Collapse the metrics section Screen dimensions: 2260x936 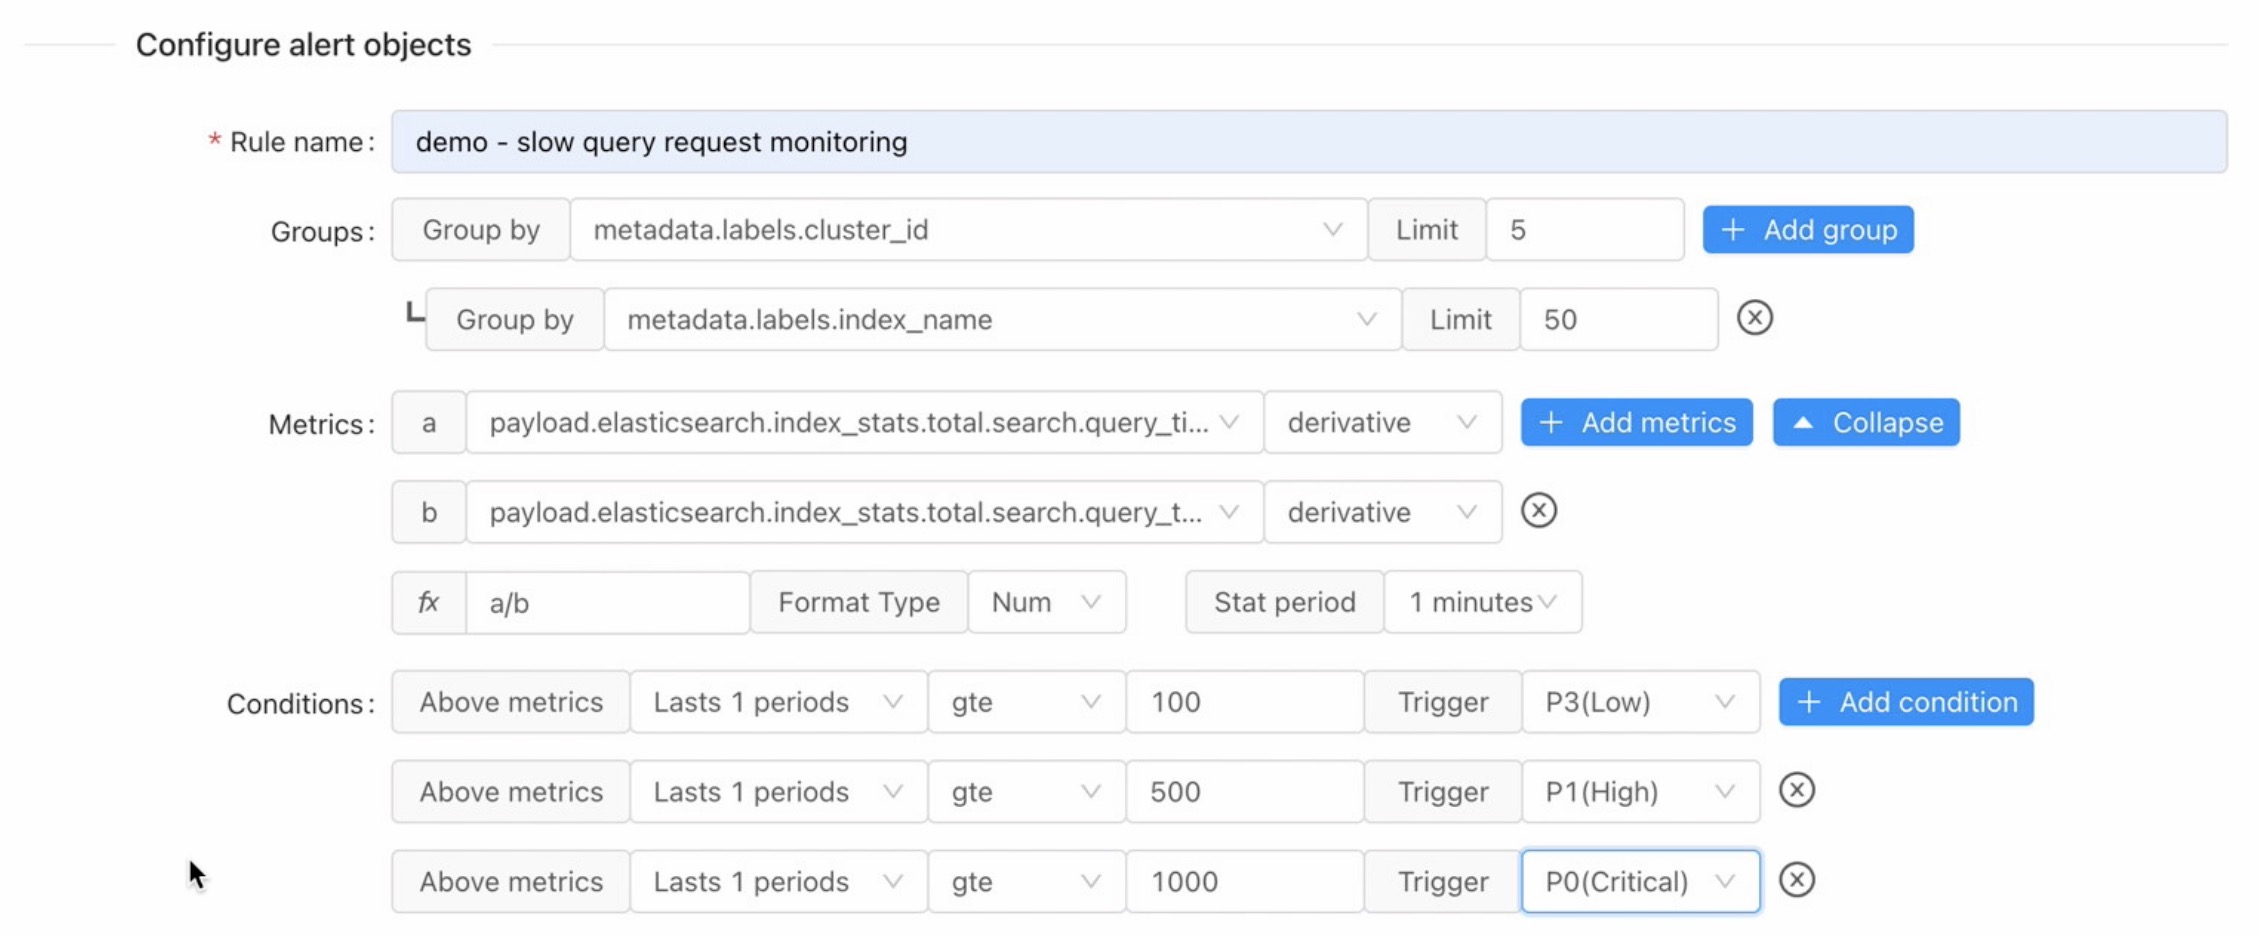click(x=1865, y=422)
